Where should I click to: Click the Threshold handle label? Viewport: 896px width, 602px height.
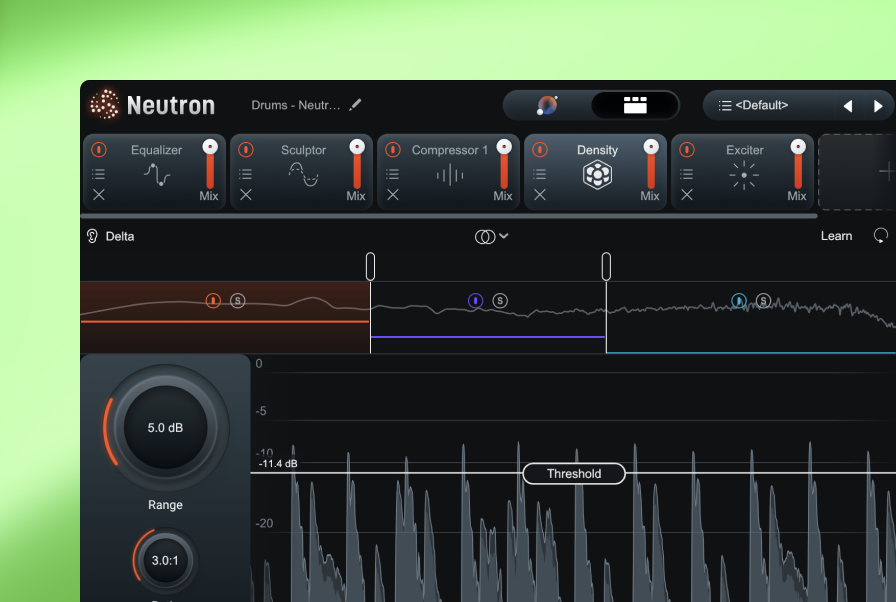coord(574,474)
